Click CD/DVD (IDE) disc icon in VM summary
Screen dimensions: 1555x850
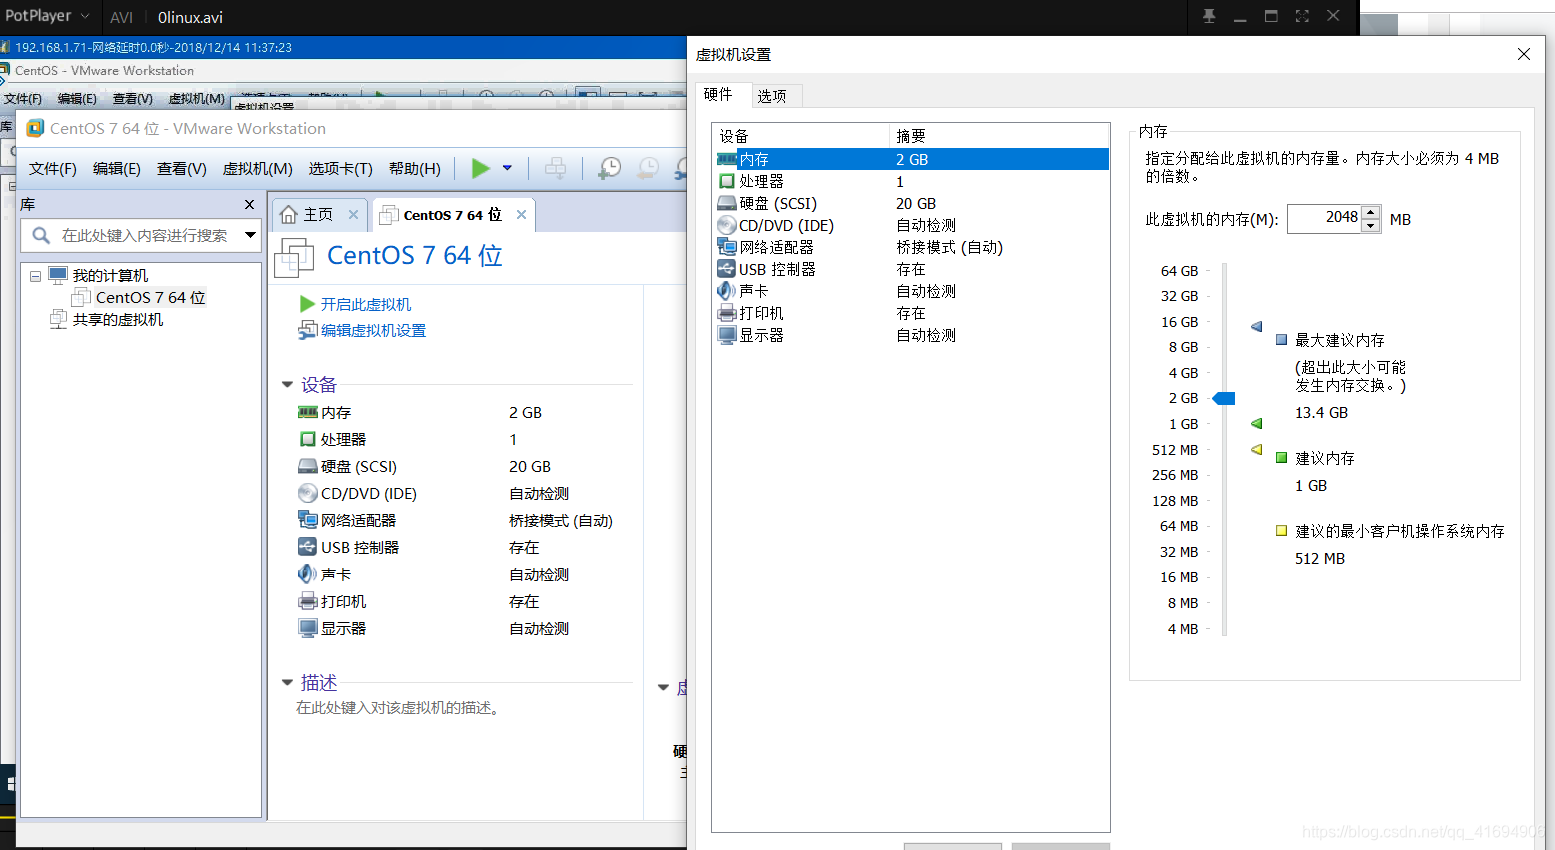tap(307, 493)
